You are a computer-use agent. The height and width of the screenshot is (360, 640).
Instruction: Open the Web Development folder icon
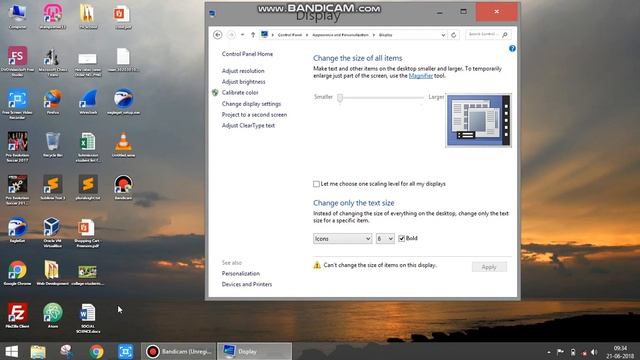53,273
